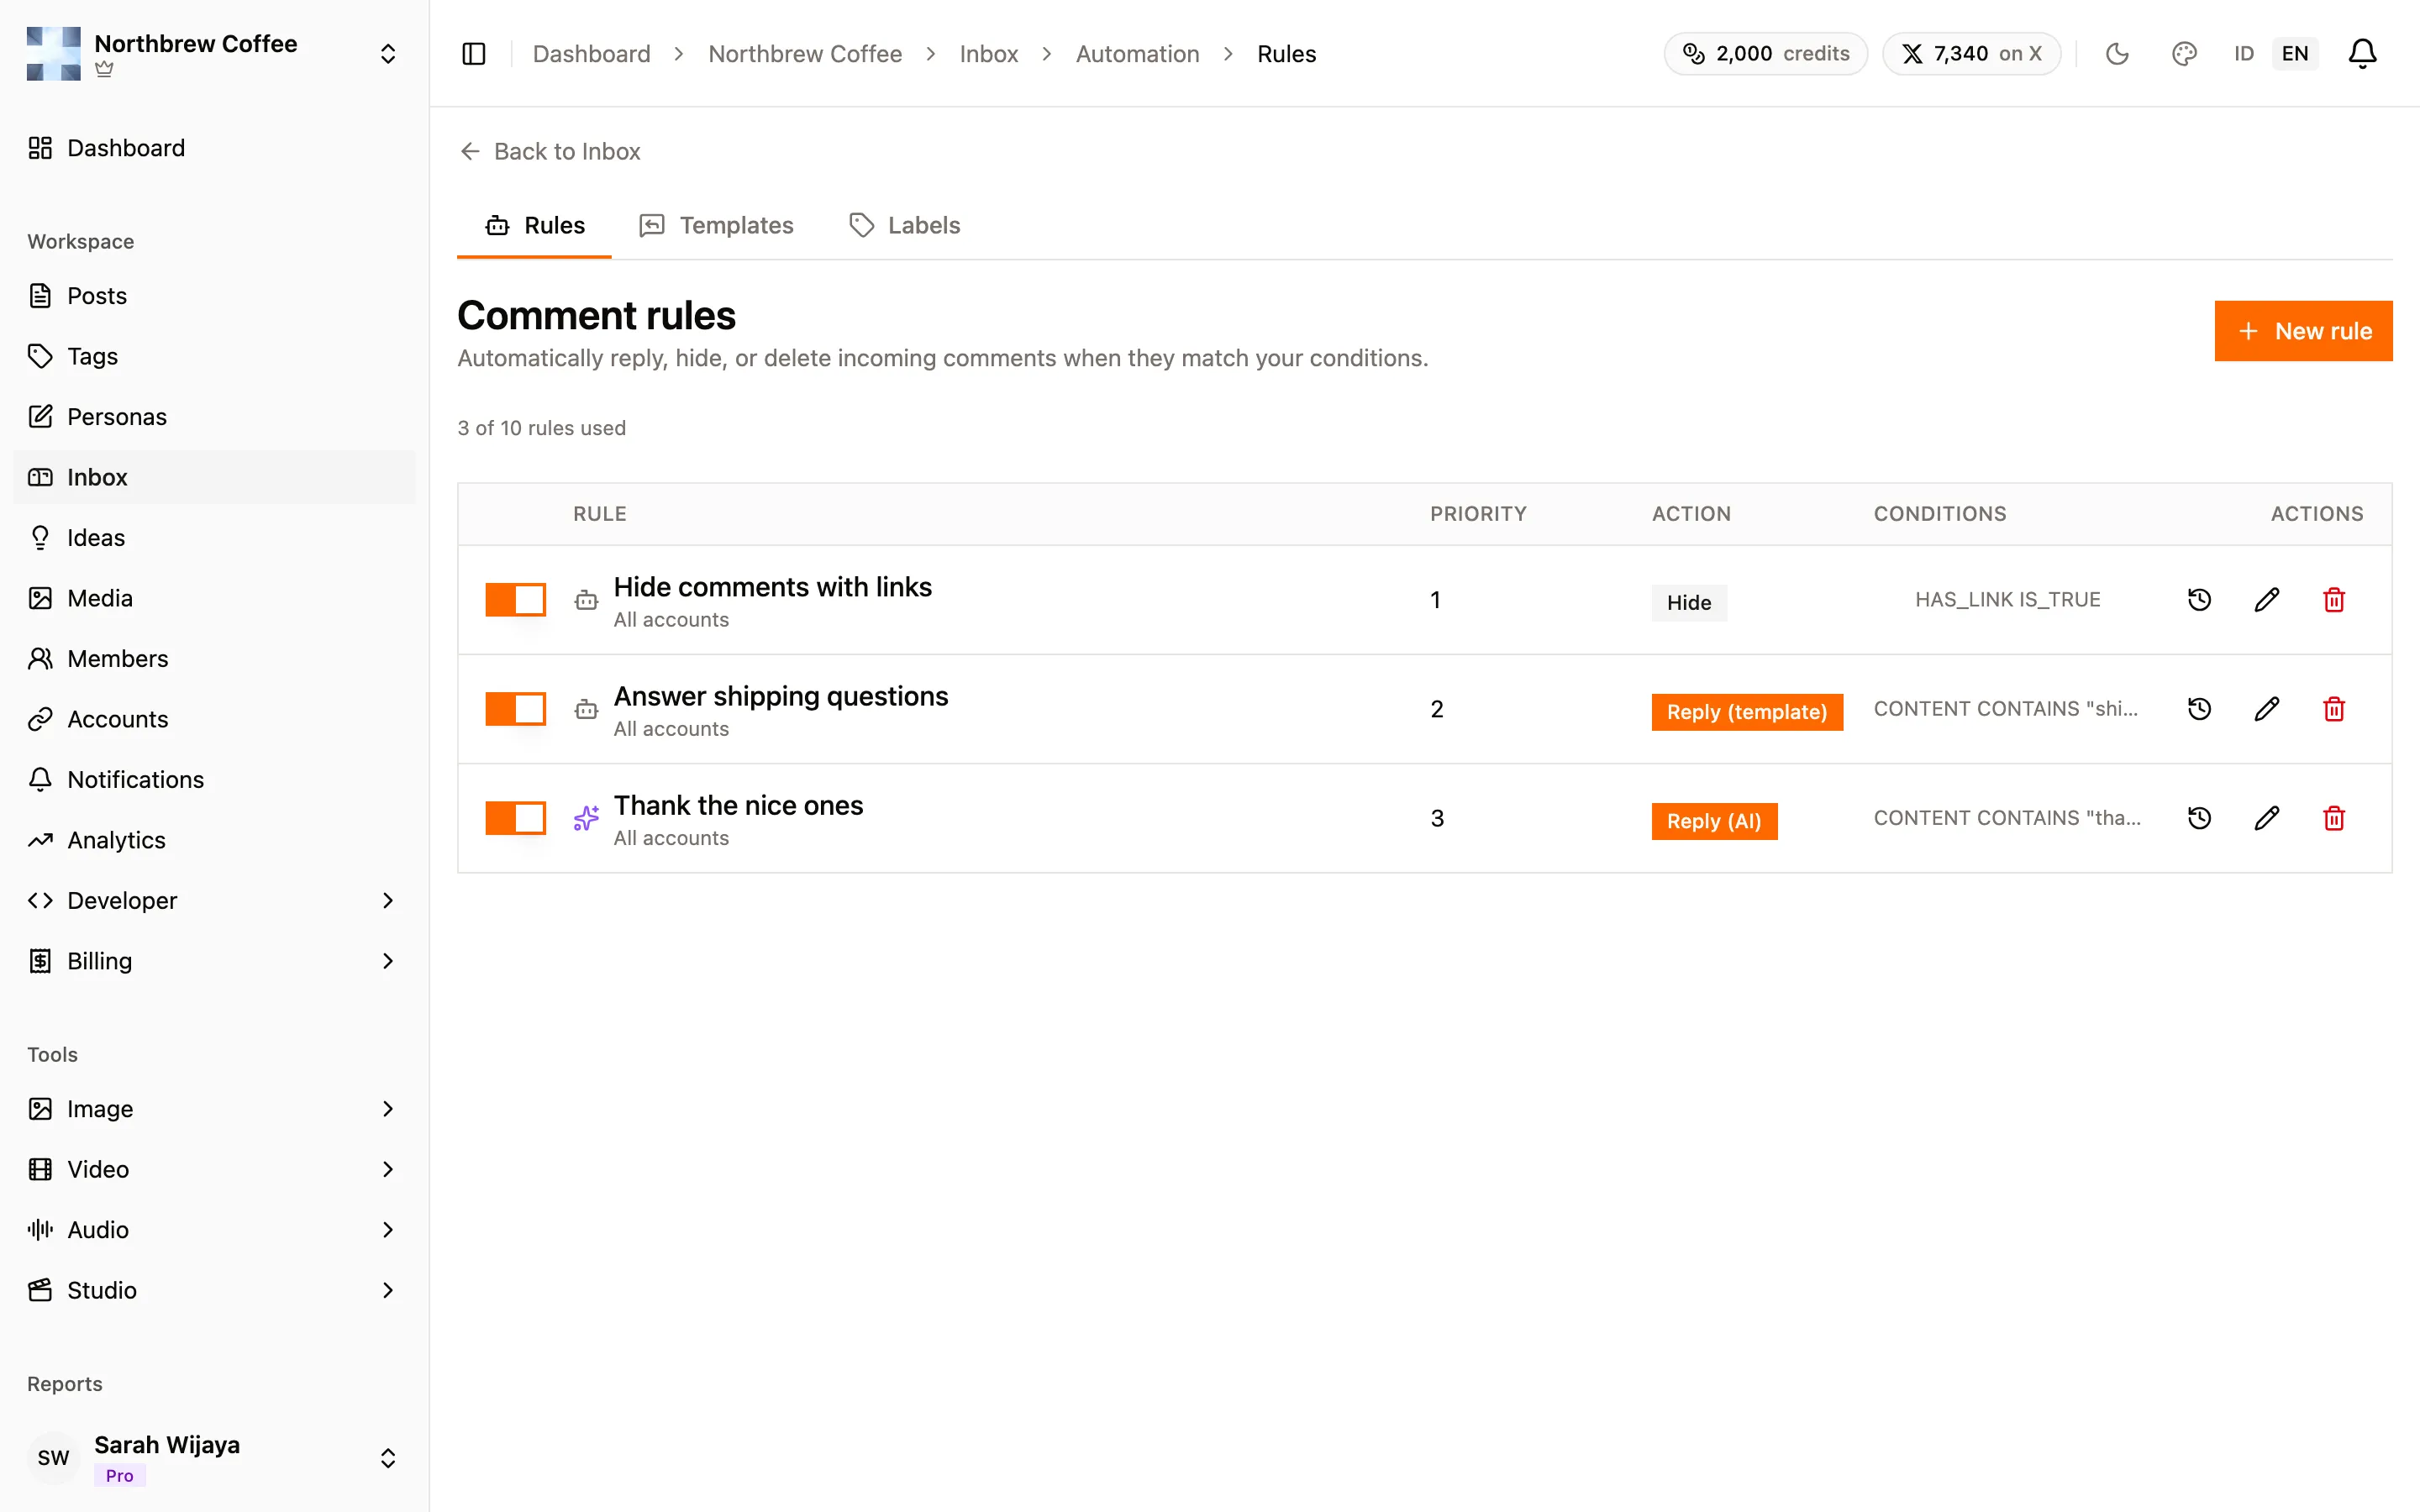The width and height of the screenshot is (2420, 1512).
Task: Go to Northbrew Coffee breadcrumb
Action: 804,54
